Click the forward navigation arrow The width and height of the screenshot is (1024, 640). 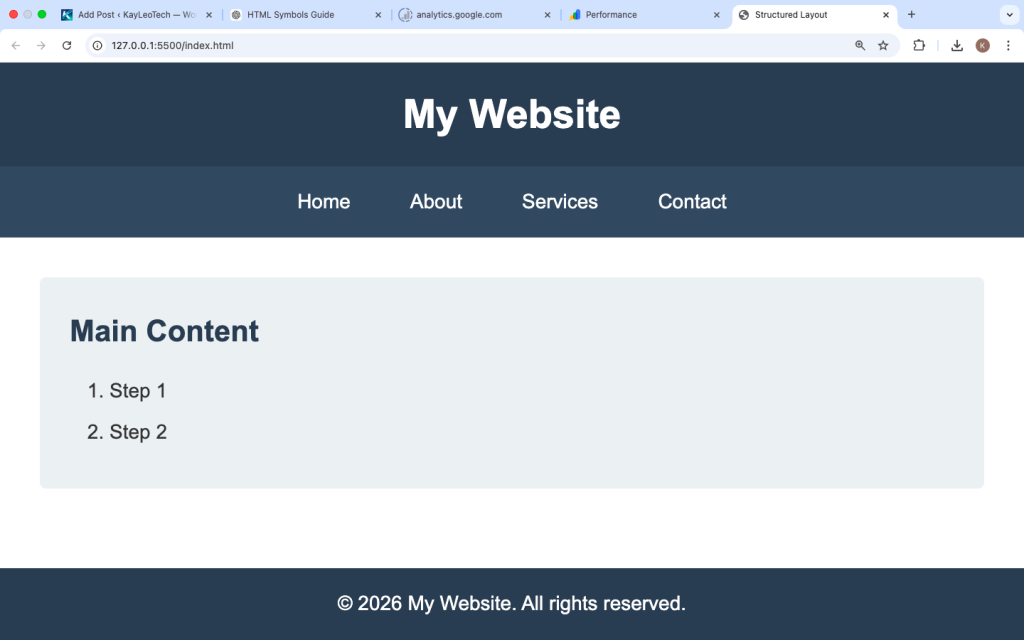(41, 46)
